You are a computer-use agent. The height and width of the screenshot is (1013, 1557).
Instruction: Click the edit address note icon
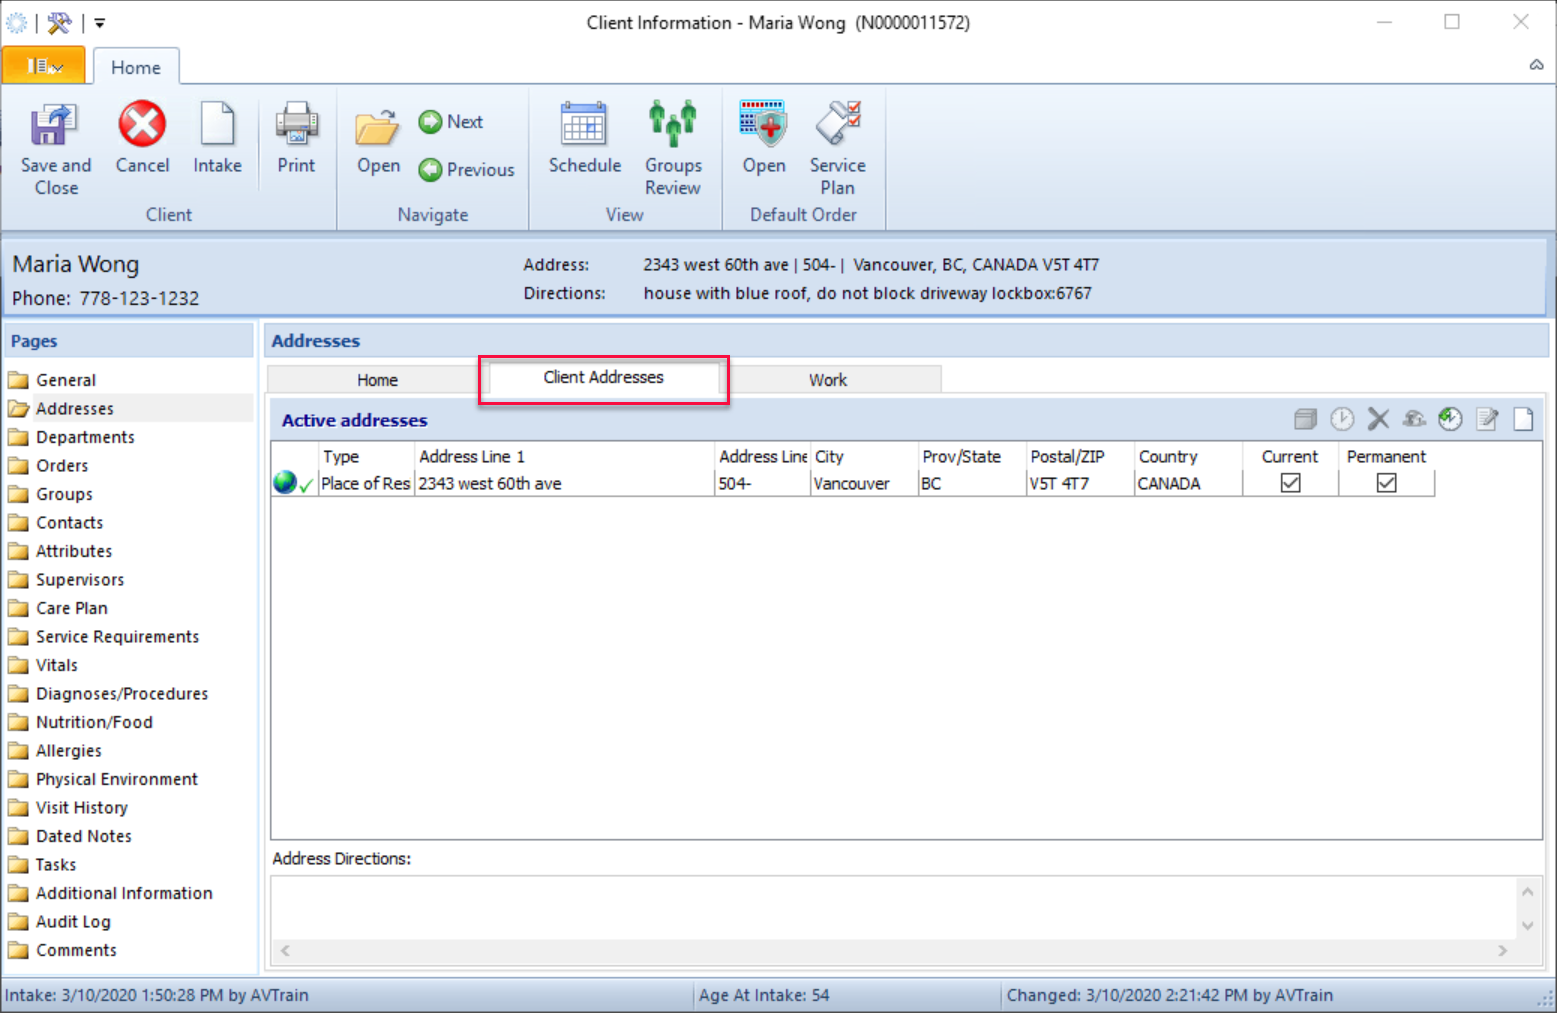click(x=1487, y=419)
